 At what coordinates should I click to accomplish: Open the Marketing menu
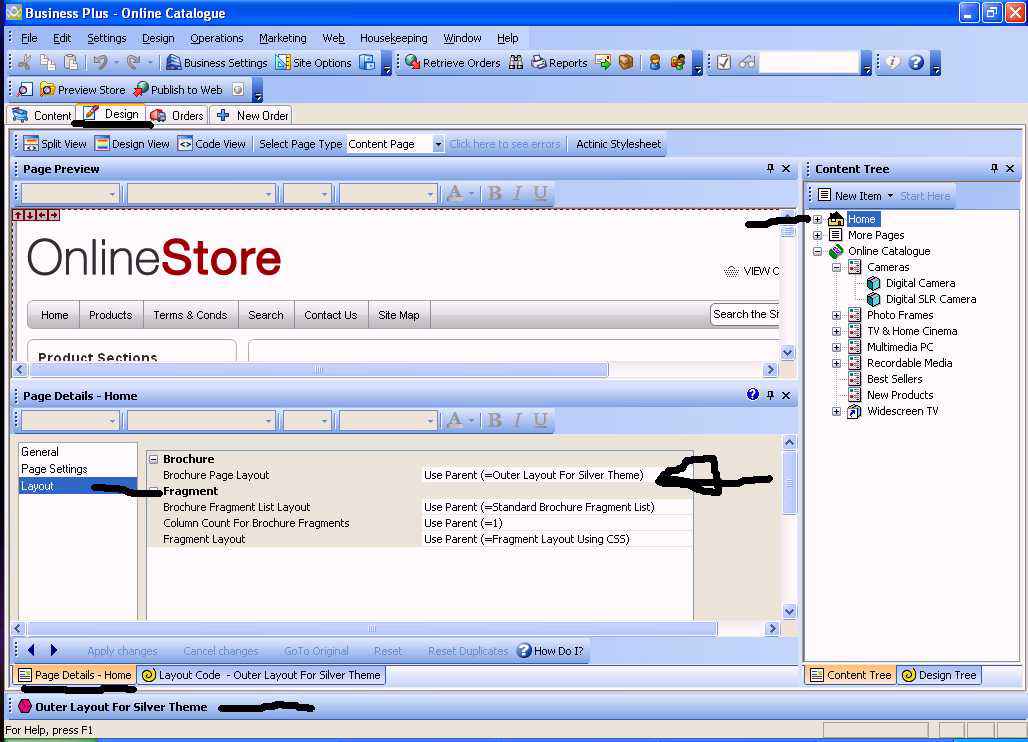point(282,38)
